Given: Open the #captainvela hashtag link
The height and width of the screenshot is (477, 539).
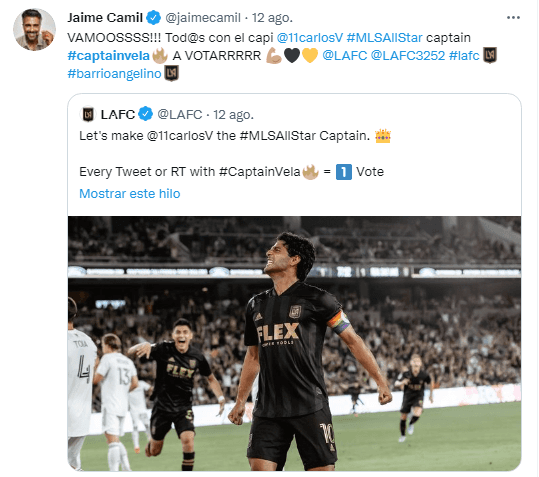Looking at the screenshot, I should [109, 56].
